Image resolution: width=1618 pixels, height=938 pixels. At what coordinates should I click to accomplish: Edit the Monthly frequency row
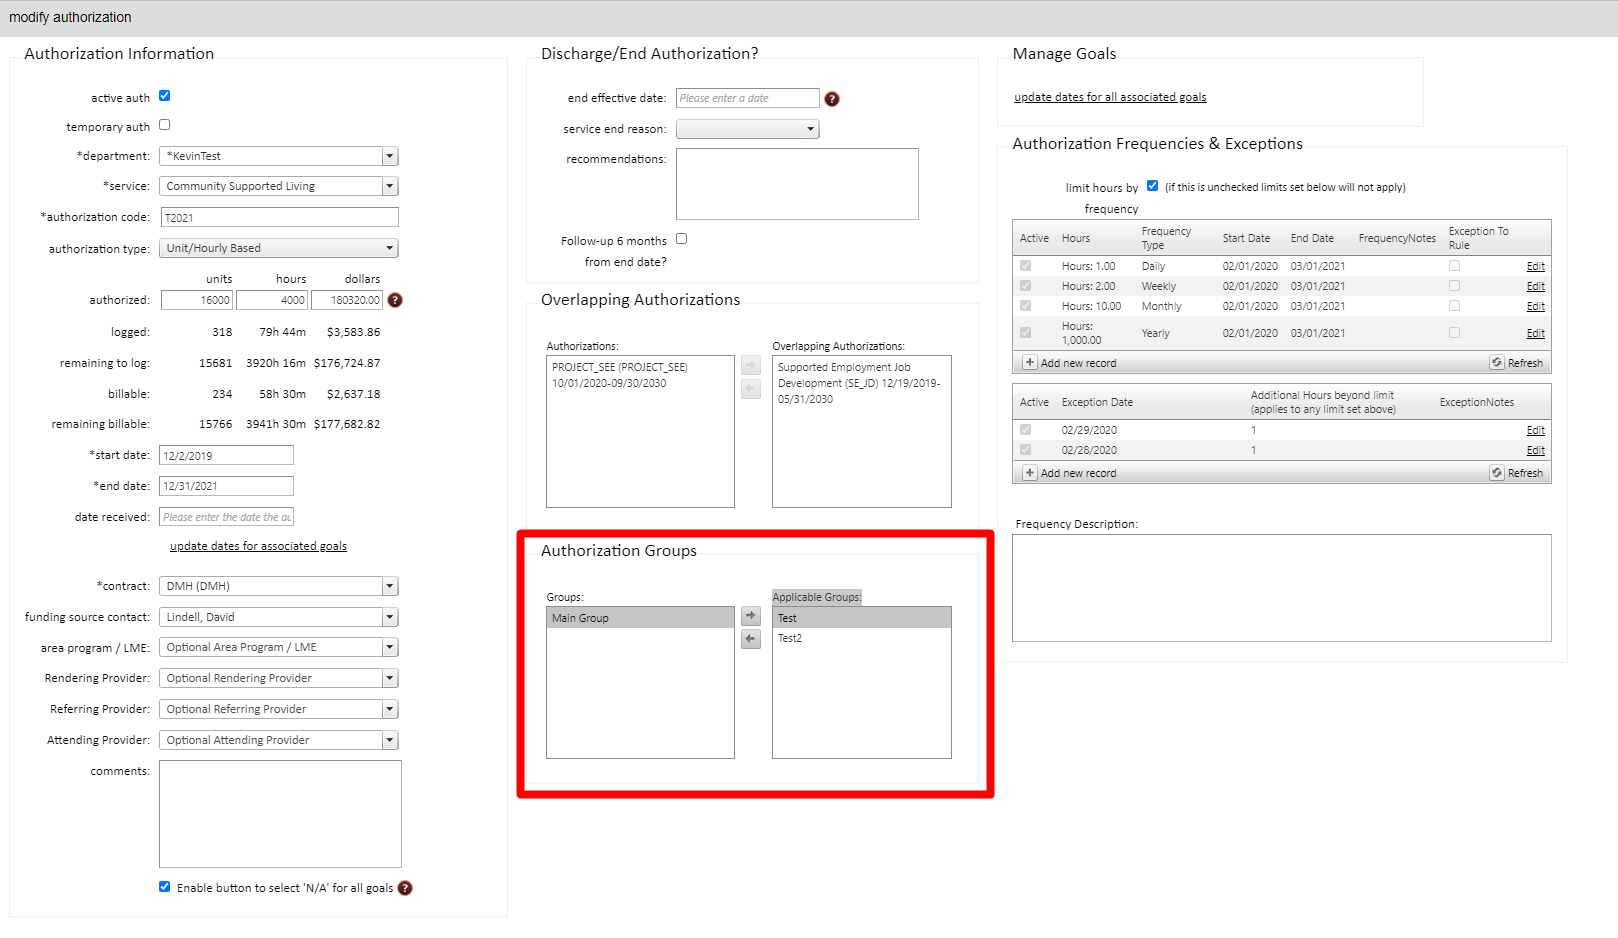point(1536,307)
